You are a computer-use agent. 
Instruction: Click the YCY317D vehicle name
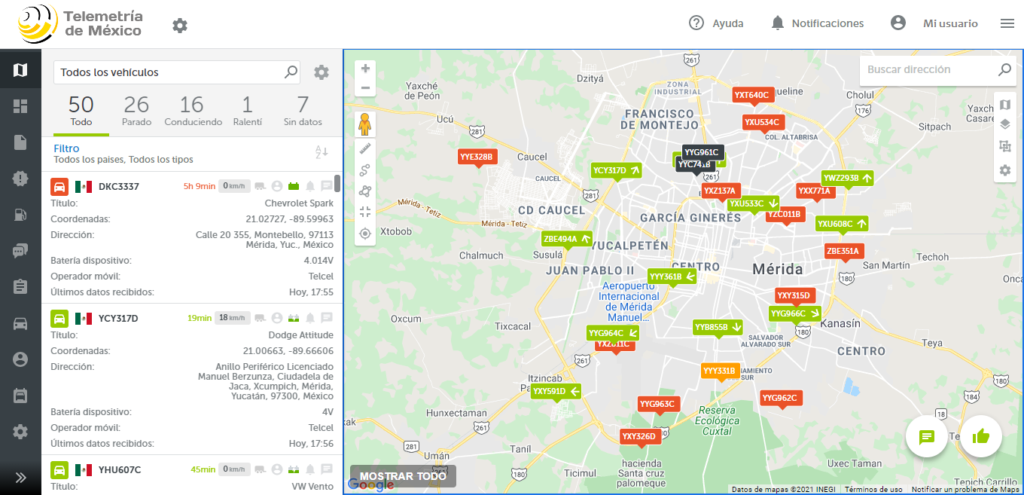click(118, 319)
